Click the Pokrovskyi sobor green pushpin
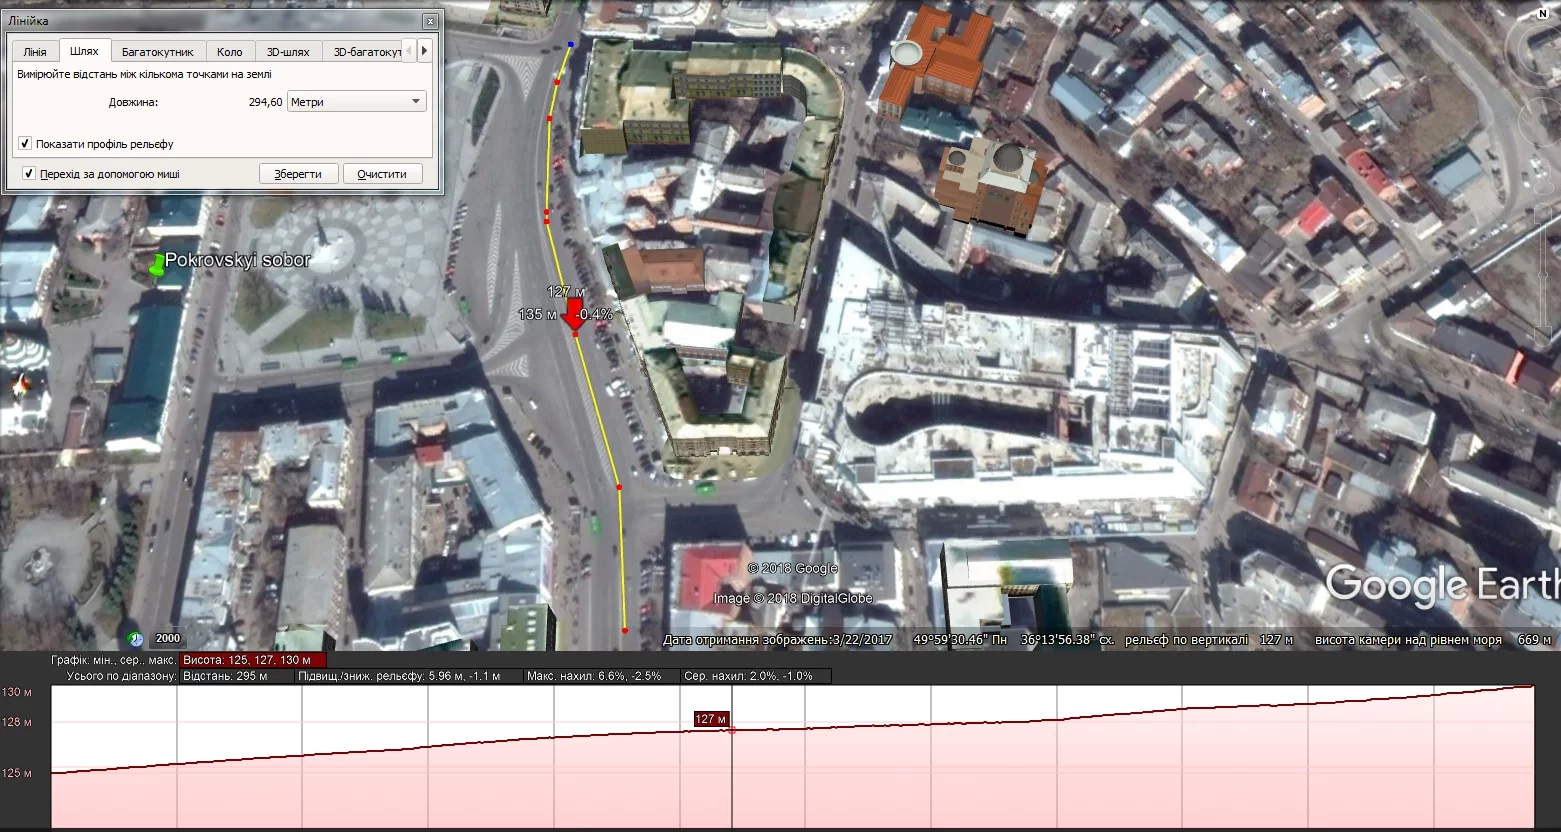Viewport: 1561px width, 832px height. point(156,264)
